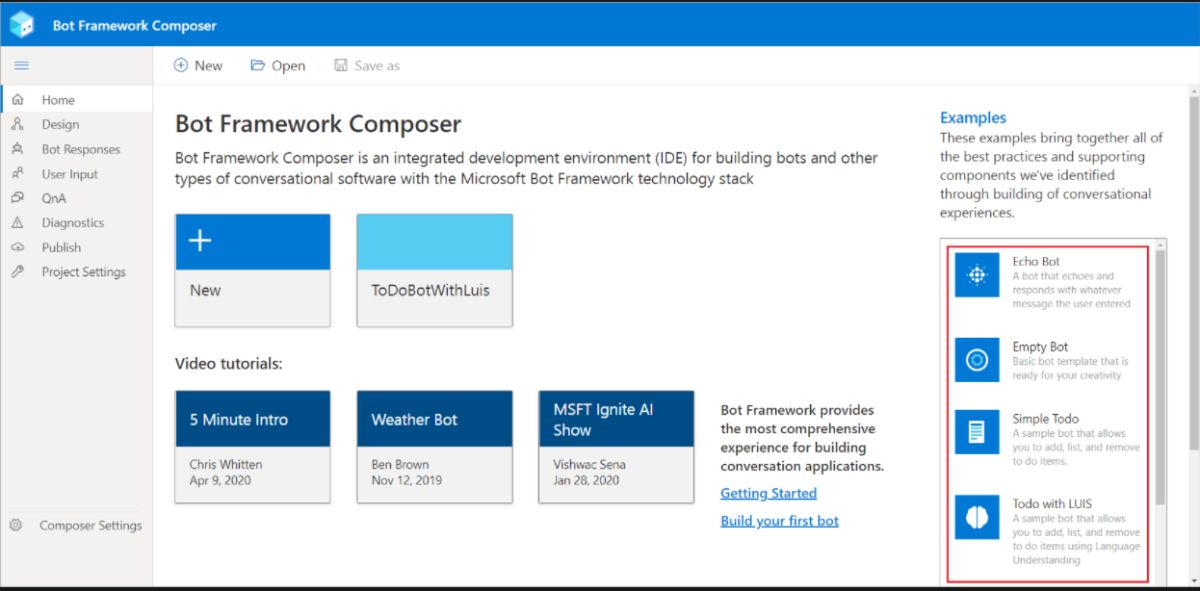
Task: Select the Simple Todo example title
Action: pyautogui.click(x=1045, y=419)
